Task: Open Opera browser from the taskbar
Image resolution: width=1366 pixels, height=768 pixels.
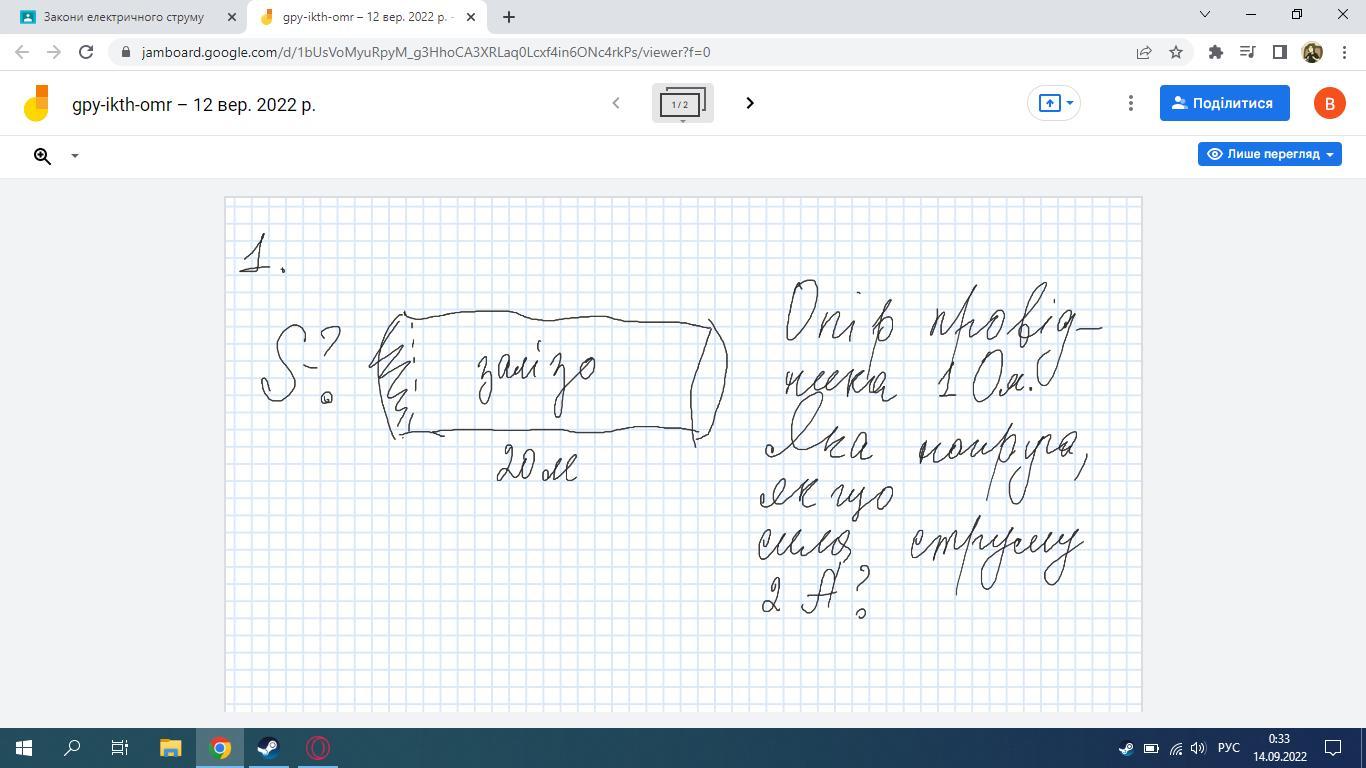Action: 318,748
